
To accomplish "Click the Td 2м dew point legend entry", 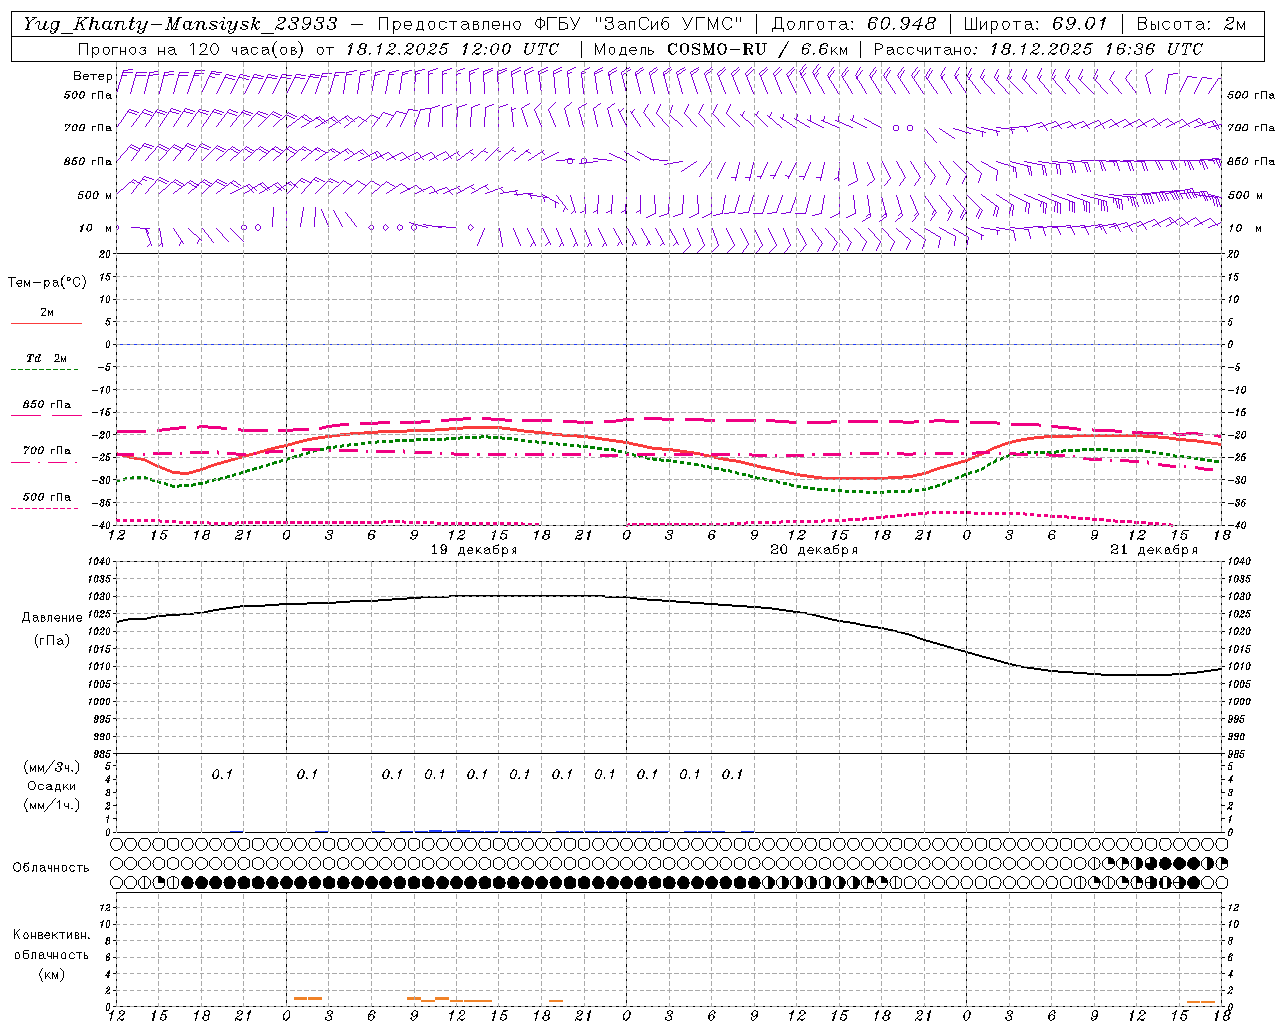I will [47, 358].
